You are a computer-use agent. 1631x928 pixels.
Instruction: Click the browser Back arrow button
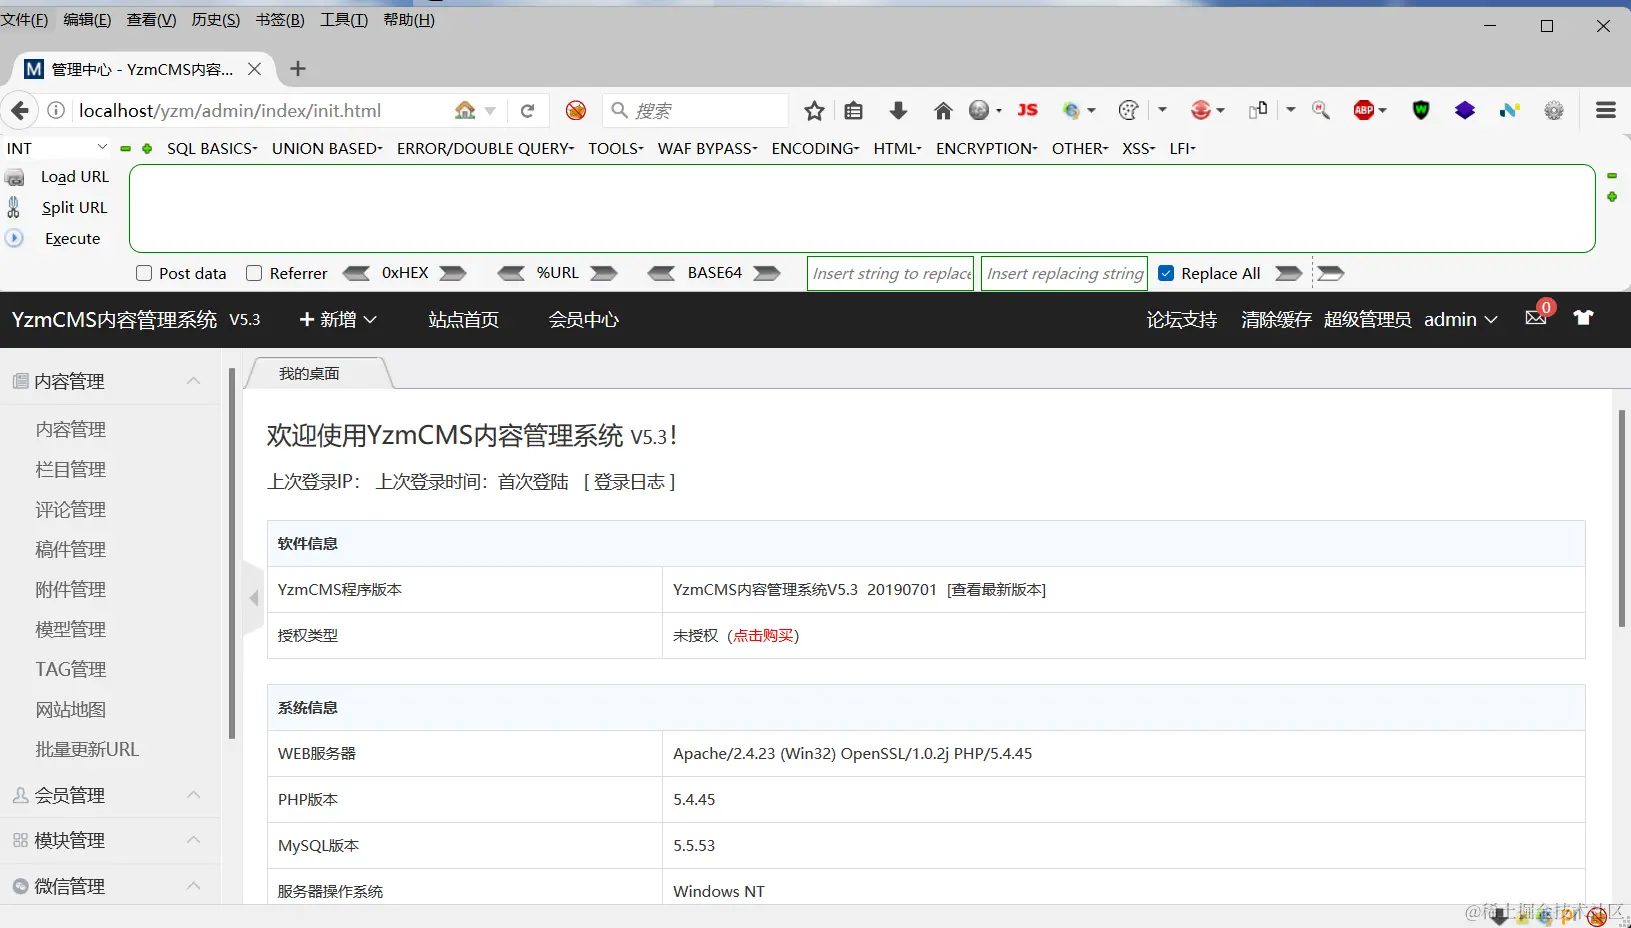click(x=20, y=110)
